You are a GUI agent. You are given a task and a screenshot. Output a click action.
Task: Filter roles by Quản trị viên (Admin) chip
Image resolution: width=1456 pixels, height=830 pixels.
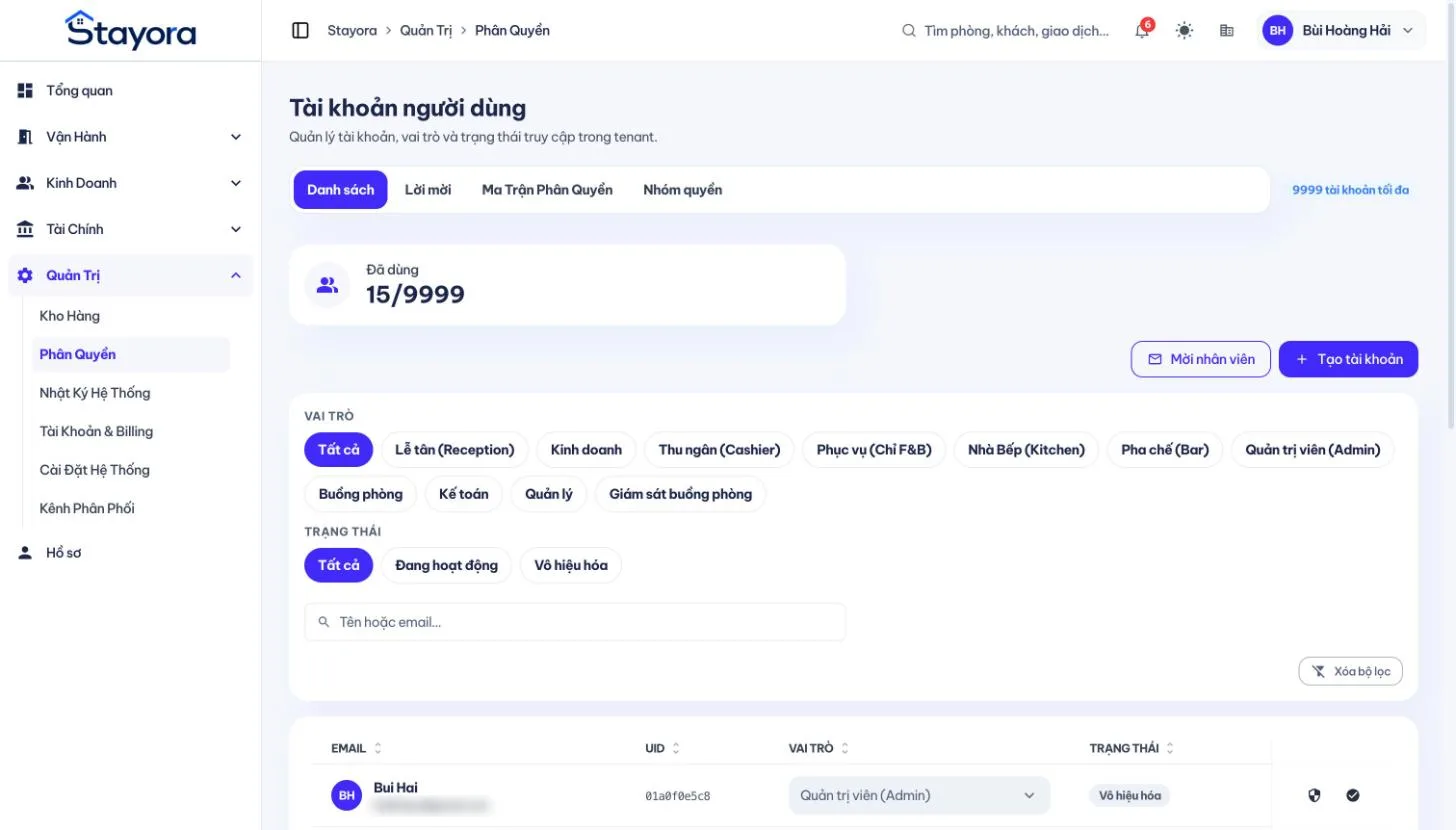pyautogui.click(x=1313, y=450)
